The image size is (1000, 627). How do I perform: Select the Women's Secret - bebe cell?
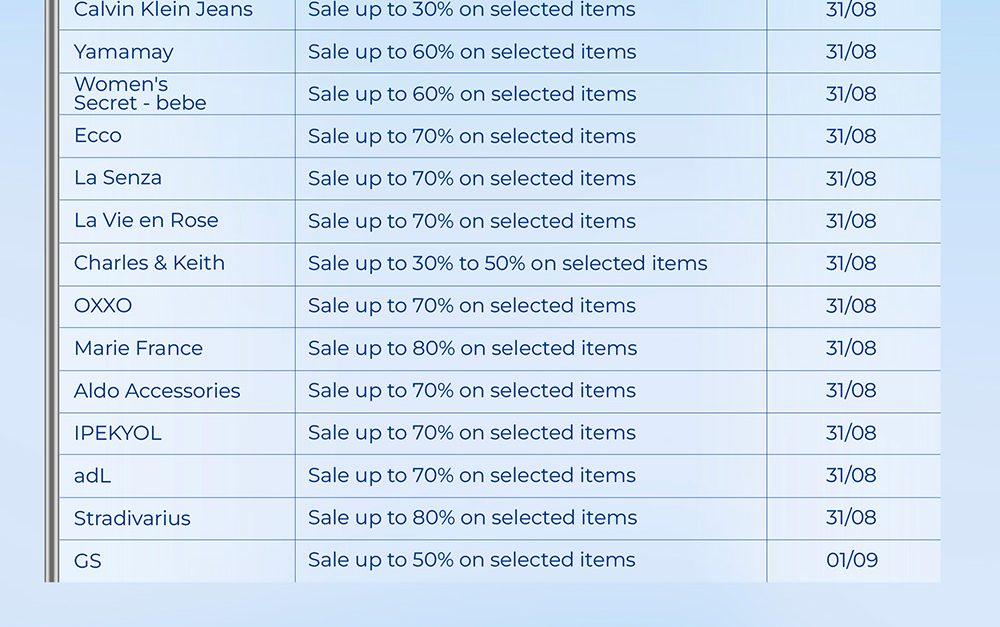tap(140, 94)
